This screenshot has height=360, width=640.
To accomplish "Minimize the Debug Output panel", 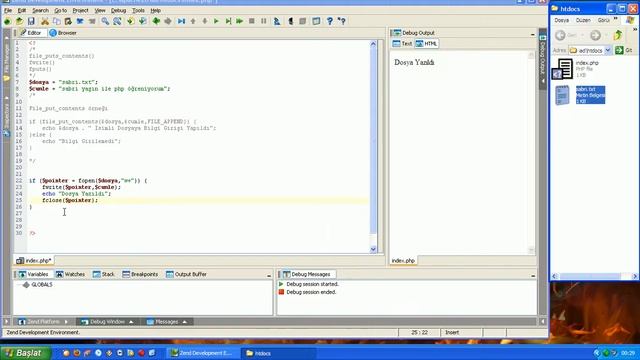I will 533,35.
